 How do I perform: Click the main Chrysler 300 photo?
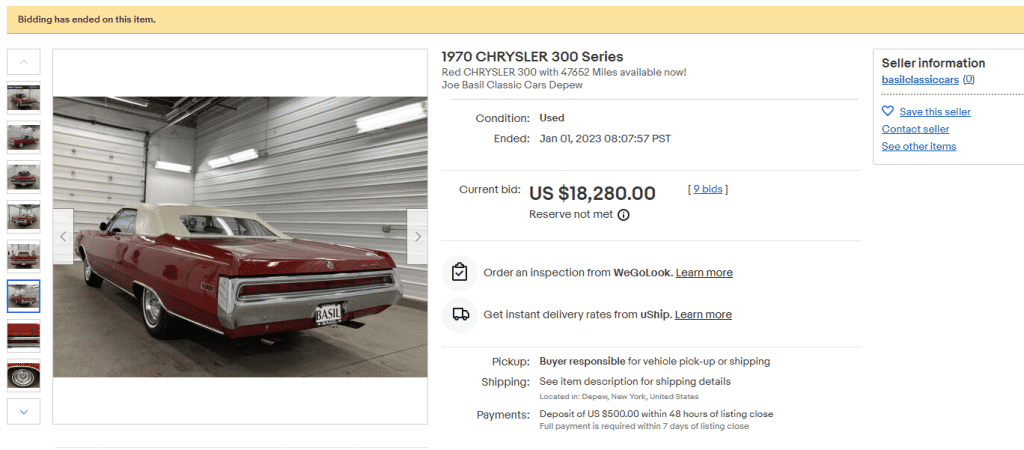[x=240, y=237]
